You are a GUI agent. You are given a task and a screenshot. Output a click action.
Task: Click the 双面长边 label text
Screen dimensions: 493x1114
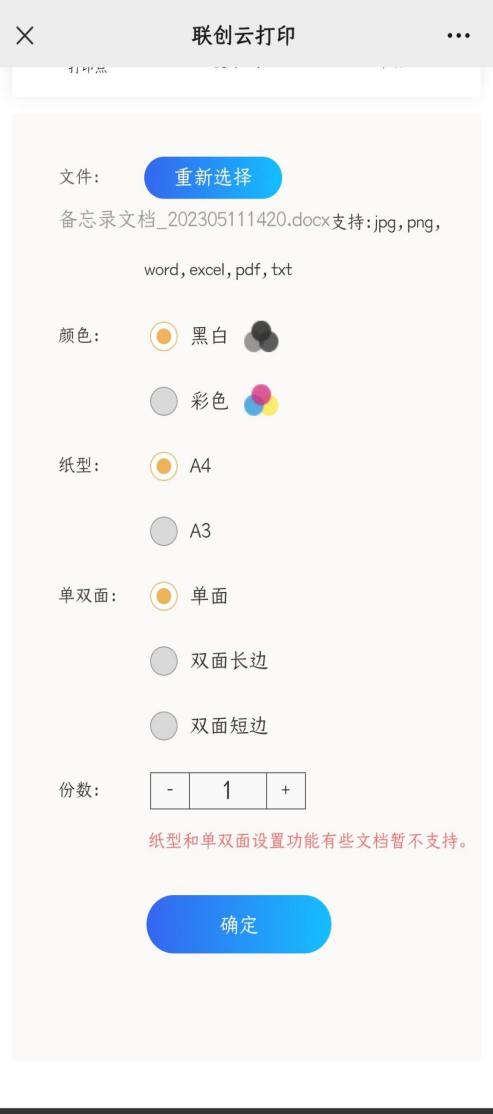pos(229,661)
